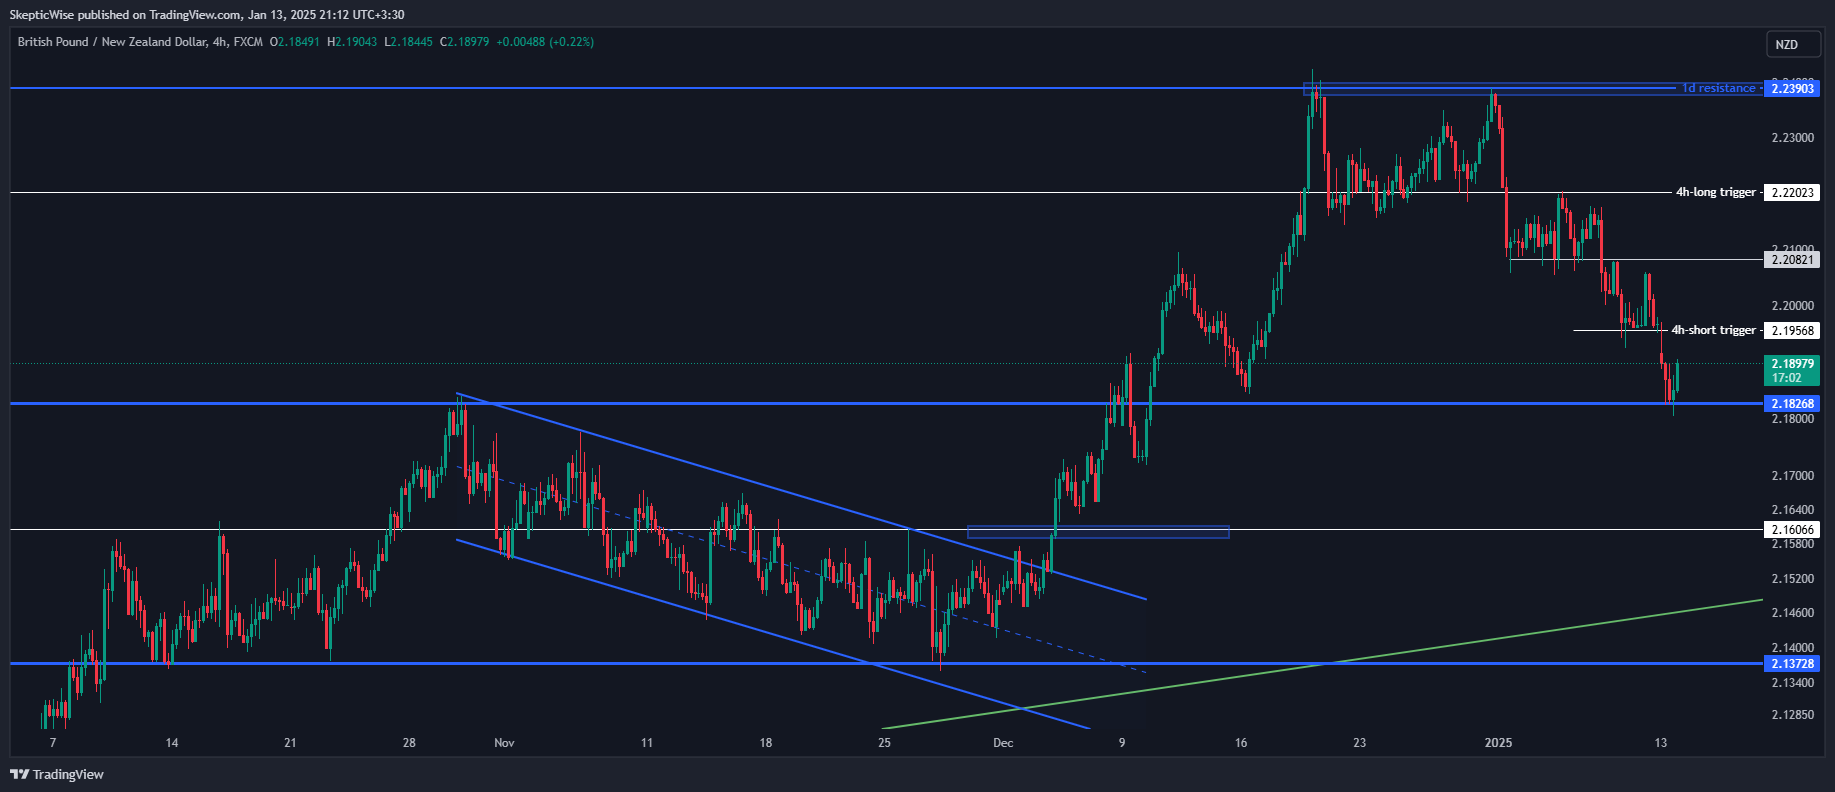
Task: Click the 16 date label on time axis
Action: 1241,743
